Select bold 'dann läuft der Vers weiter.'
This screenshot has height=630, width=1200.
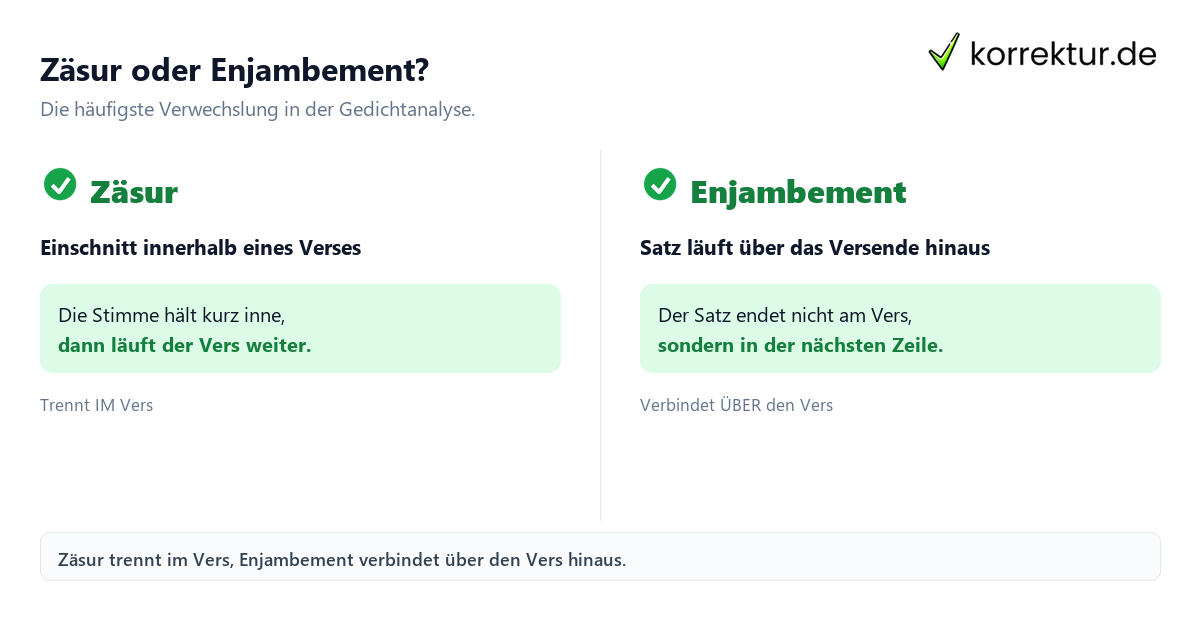coord(185,346)
